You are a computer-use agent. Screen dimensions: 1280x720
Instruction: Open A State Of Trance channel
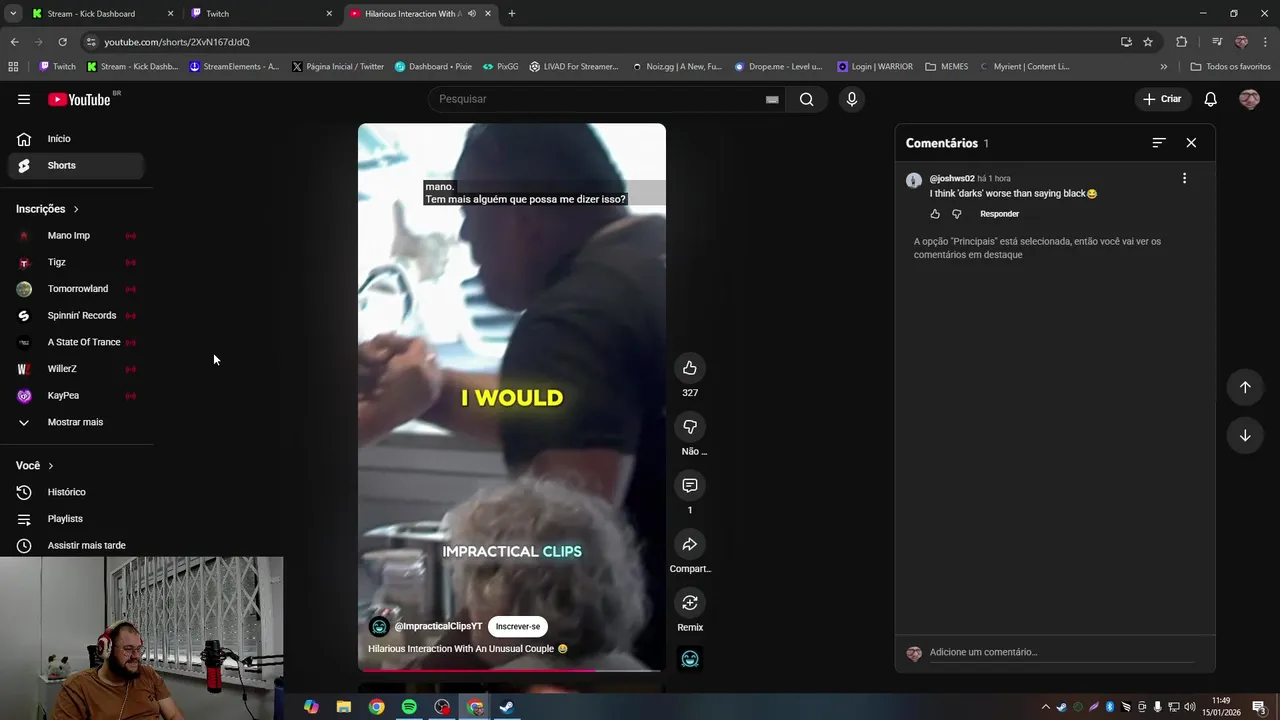[x=76, y=342]
